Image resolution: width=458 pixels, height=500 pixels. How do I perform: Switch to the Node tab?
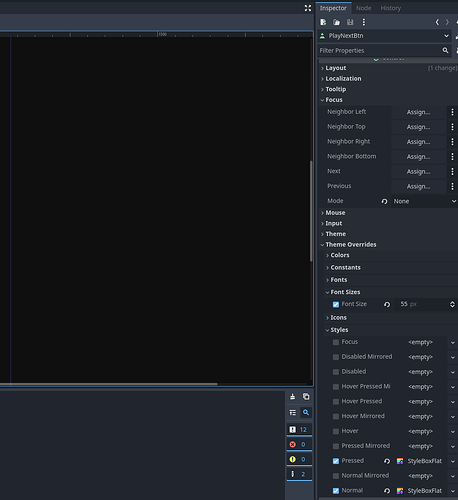(363, 8)
